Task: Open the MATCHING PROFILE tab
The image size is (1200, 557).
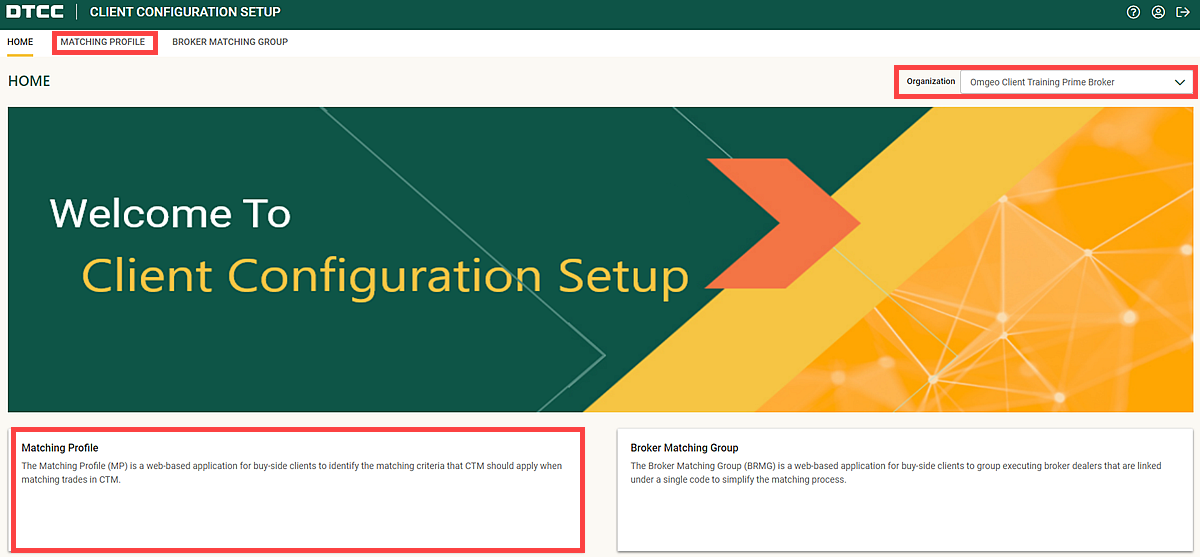Action: (x=103, y=42)
